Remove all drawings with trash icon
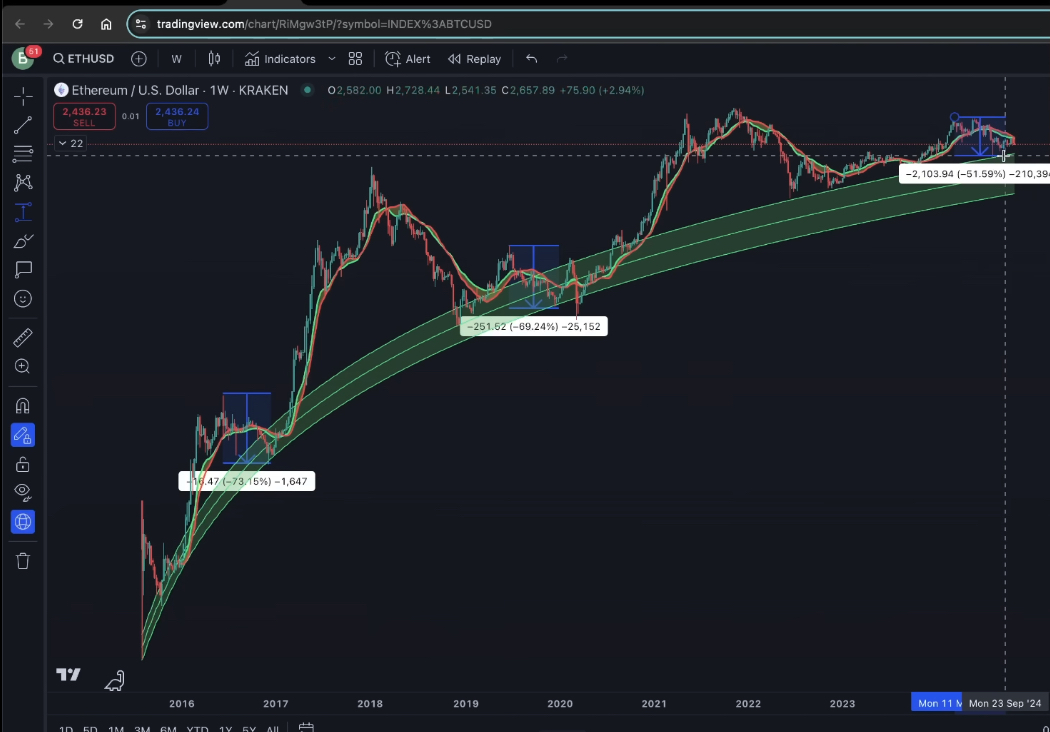Image resolution: width=1050 pixels, height=732 pixels. click(x=22, y=561)
